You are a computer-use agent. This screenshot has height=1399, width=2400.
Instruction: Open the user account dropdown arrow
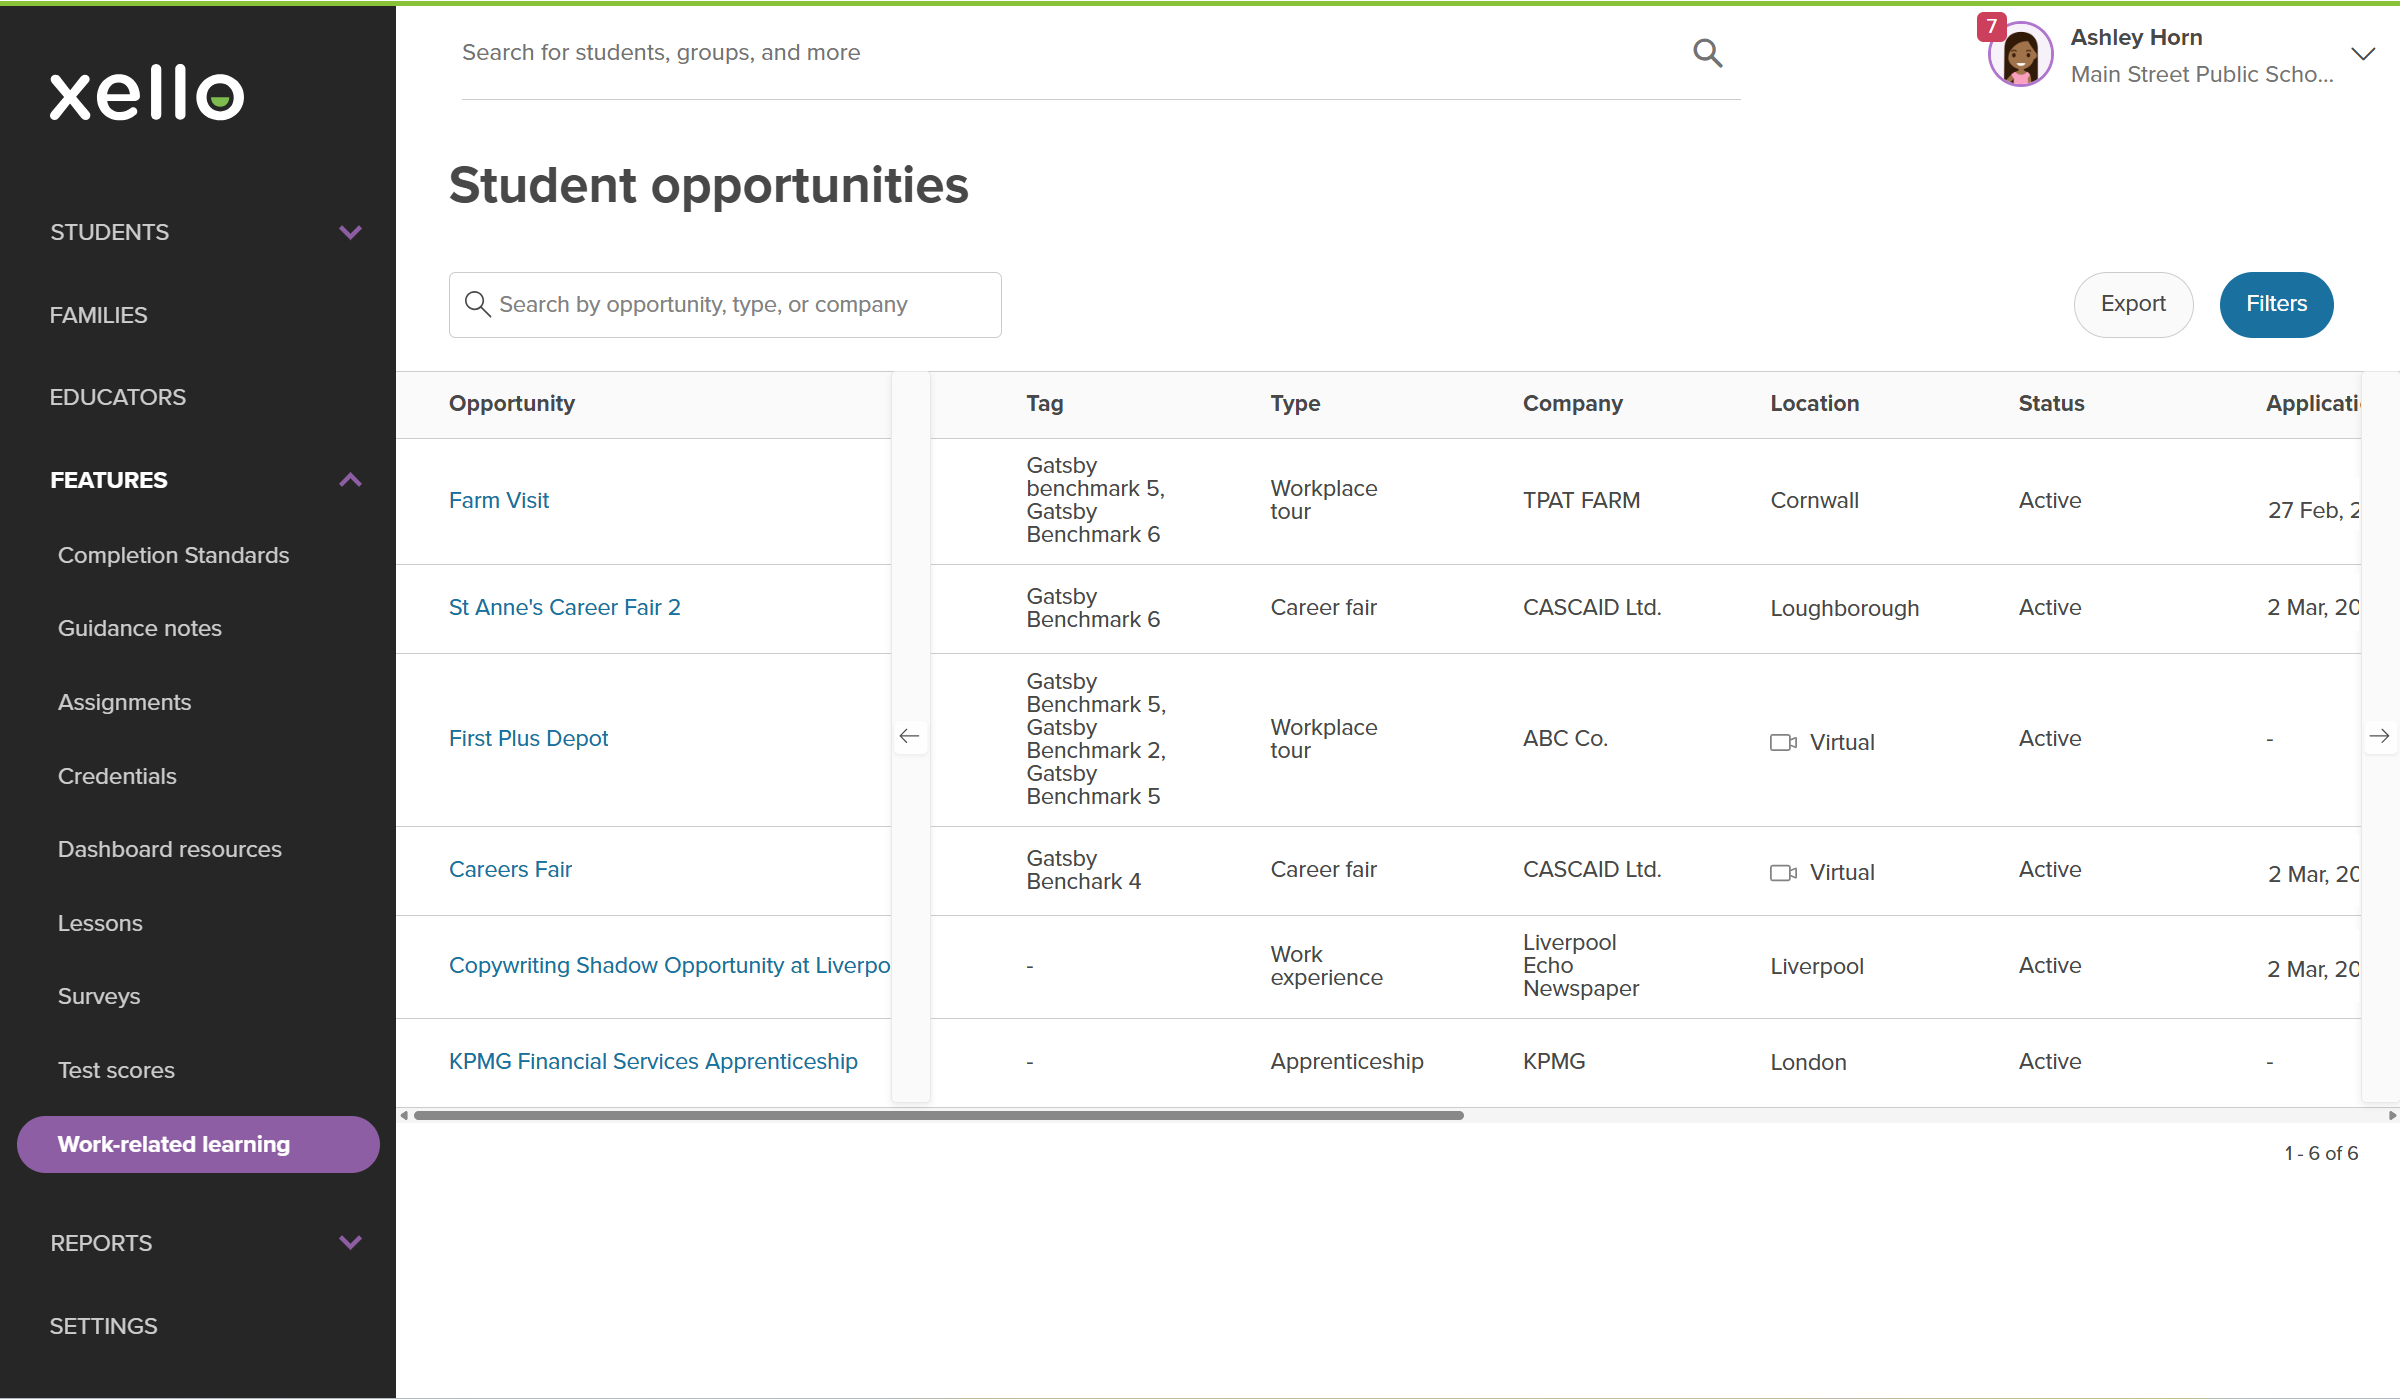[2363, 54]
